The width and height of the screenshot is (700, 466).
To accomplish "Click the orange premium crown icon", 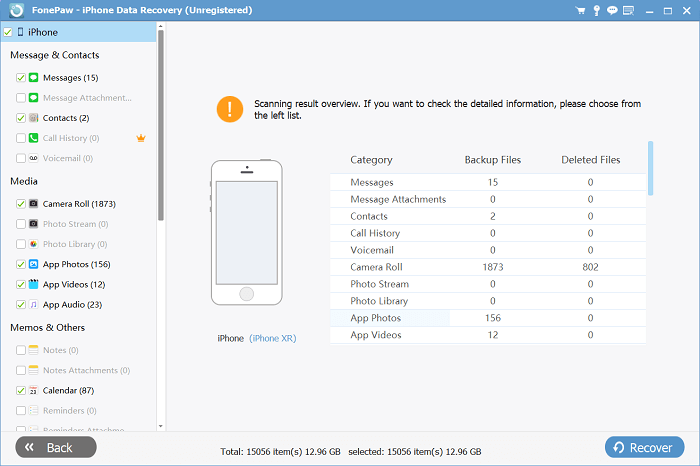I will 141,138.
